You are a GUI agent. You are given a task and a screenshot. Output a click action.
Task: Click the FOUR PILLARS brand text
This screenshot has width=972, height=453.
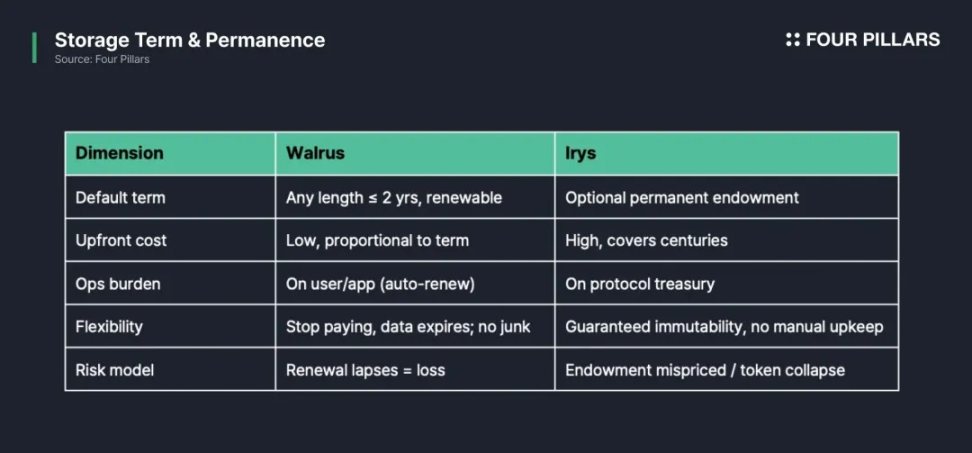872,40
